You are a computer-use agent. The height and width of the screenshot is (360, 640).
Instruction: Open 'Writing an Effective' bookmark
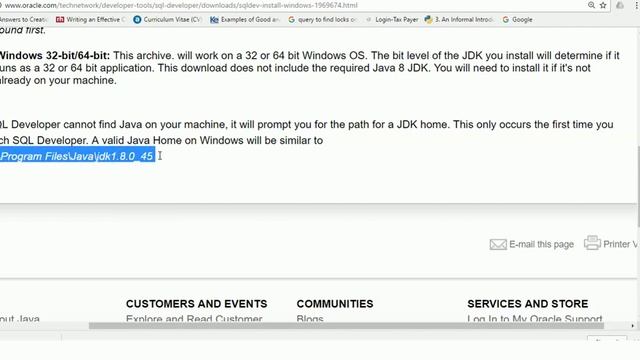(91, 20)
